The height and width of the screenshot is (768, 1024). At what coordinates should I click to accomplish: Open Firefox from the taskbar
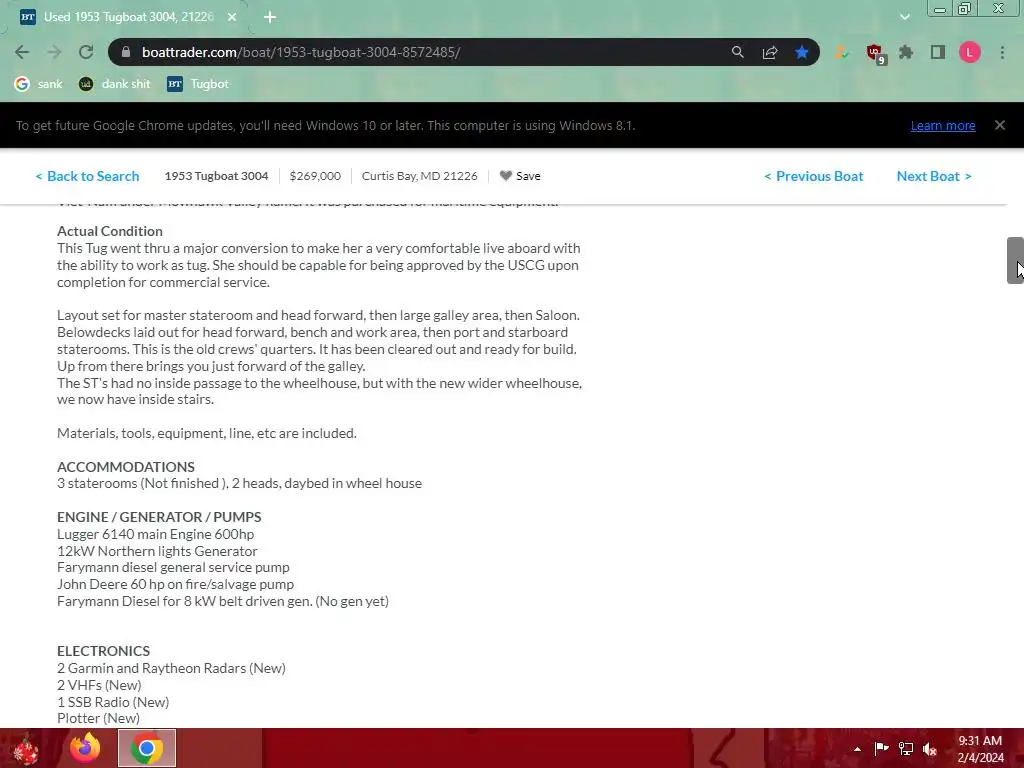tap(86, 748)
